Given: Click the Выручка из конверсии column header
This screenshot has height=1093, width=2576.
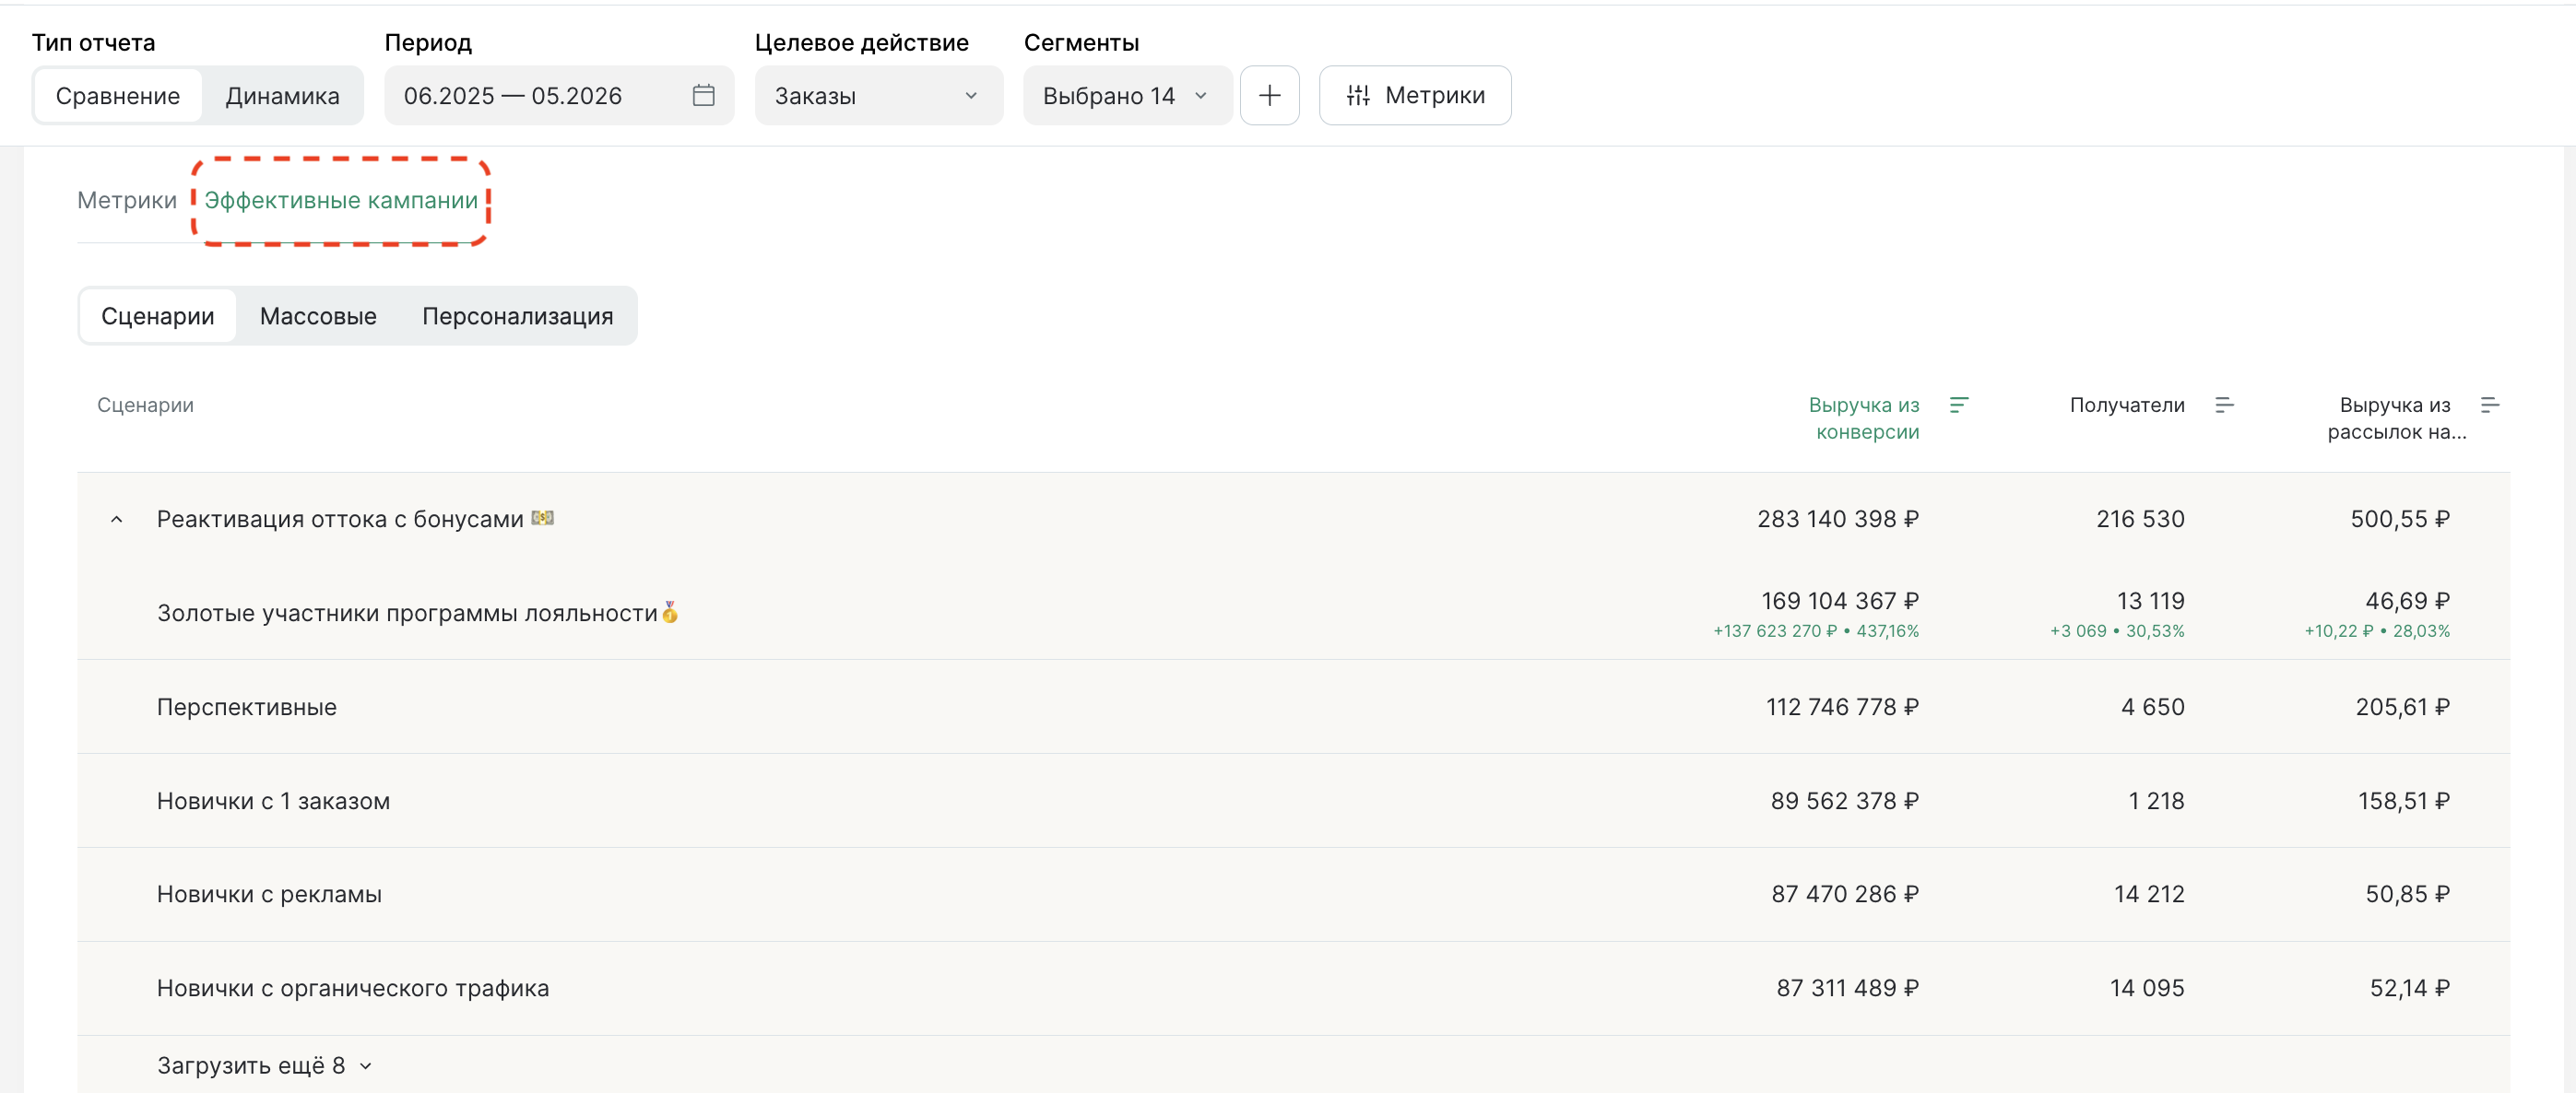Looking at the screenshot, I should point(1863,418).
